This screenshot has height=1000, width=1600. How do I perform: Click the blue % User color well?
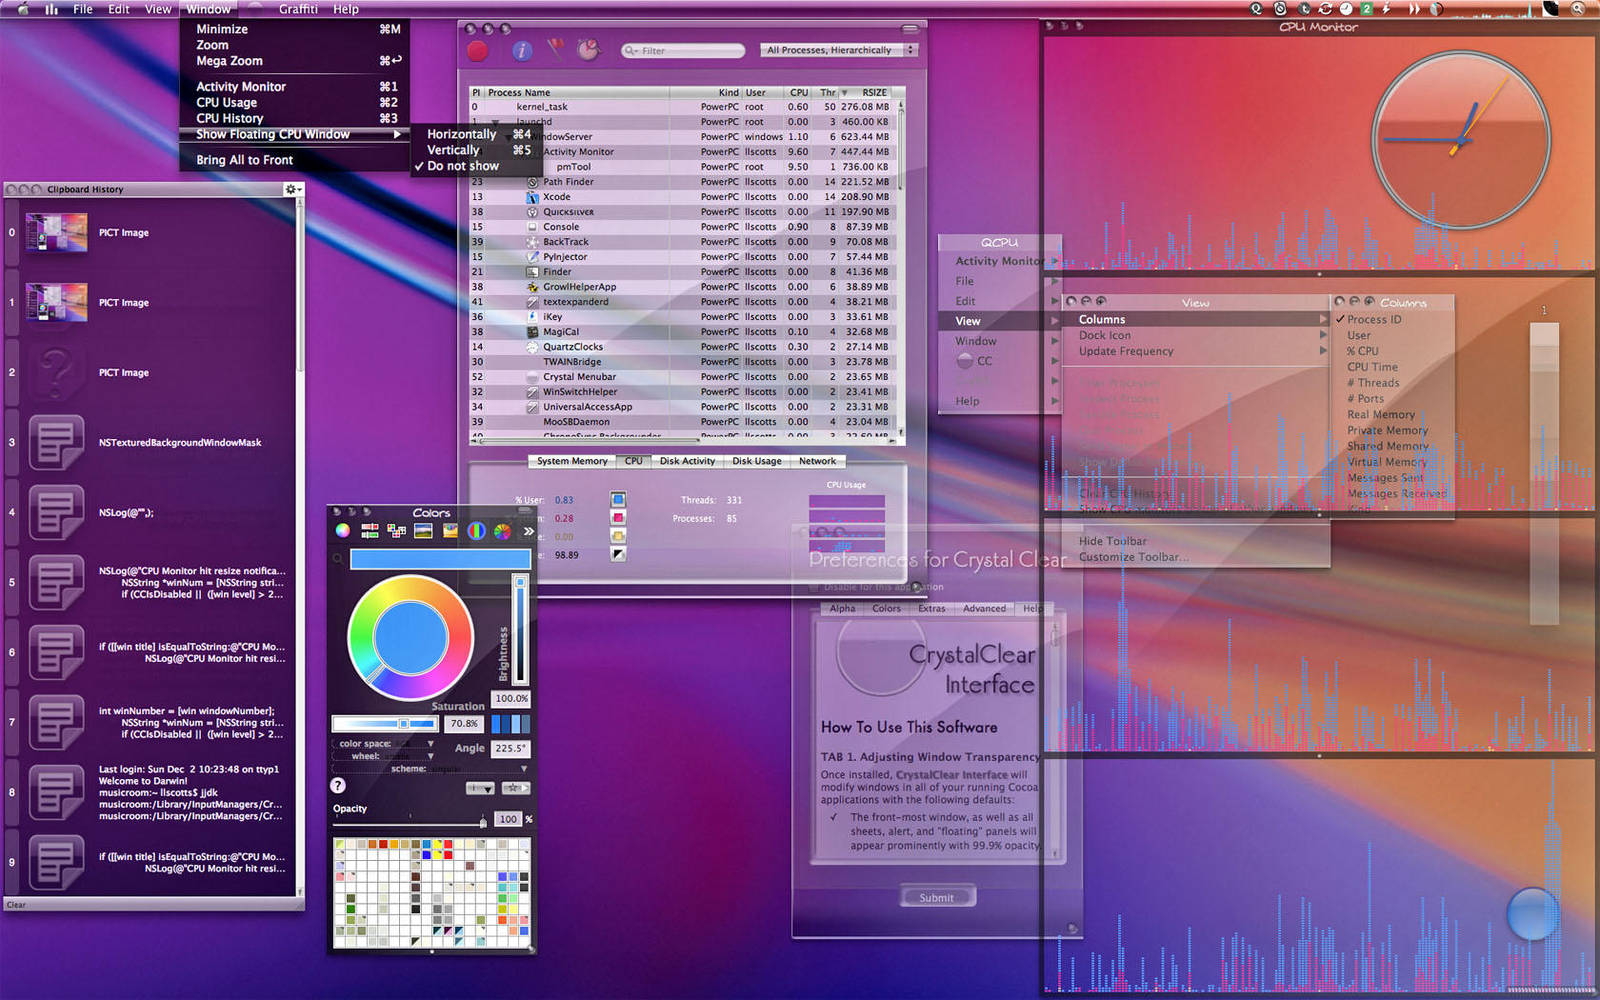coord(618,500)
